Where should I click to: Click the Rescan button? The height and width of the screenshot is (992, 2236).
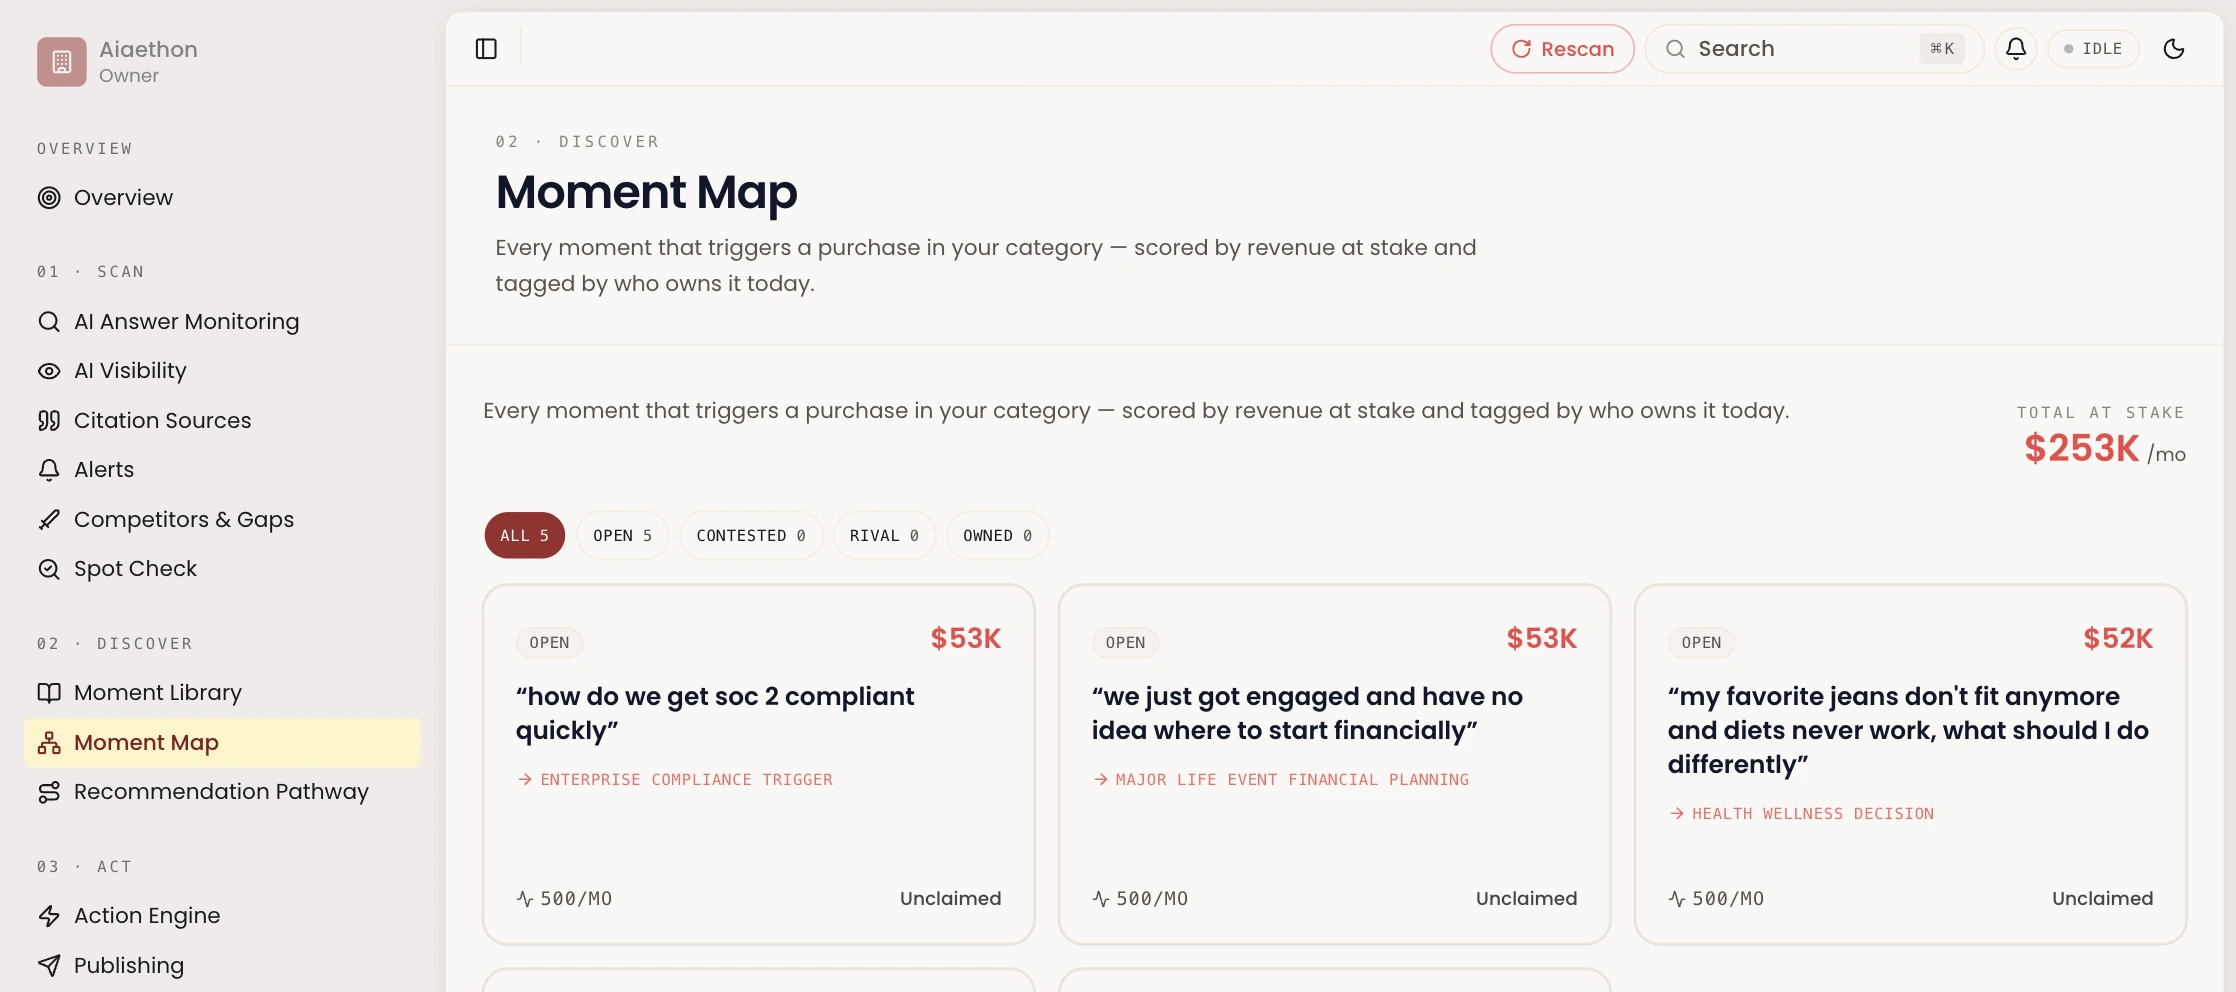click(x=1562, y=49)
